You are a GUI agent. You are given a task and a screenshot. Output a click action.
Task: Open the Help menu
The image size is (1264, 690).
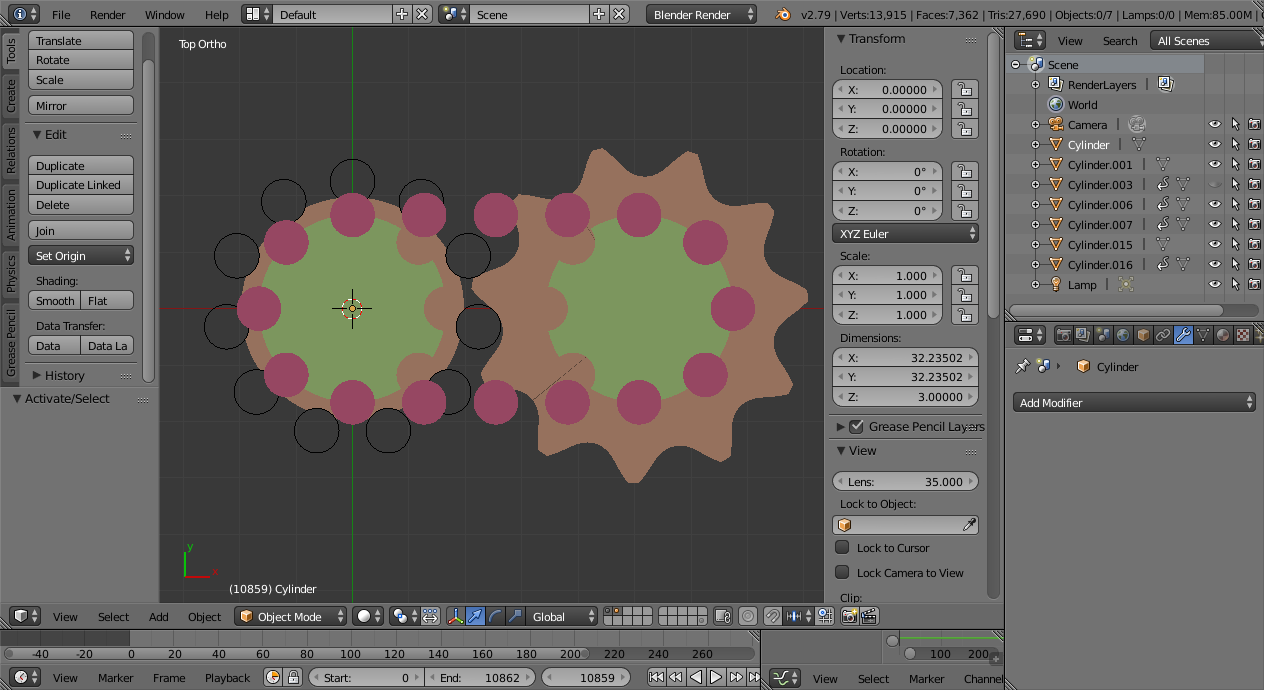(x=217, y=14)
